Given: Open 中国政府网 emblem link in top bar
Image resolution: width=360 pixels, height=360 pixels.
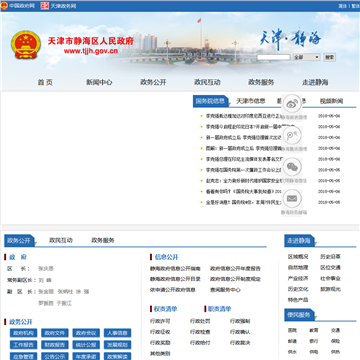Looking at the screenshot, I should 18,6.
